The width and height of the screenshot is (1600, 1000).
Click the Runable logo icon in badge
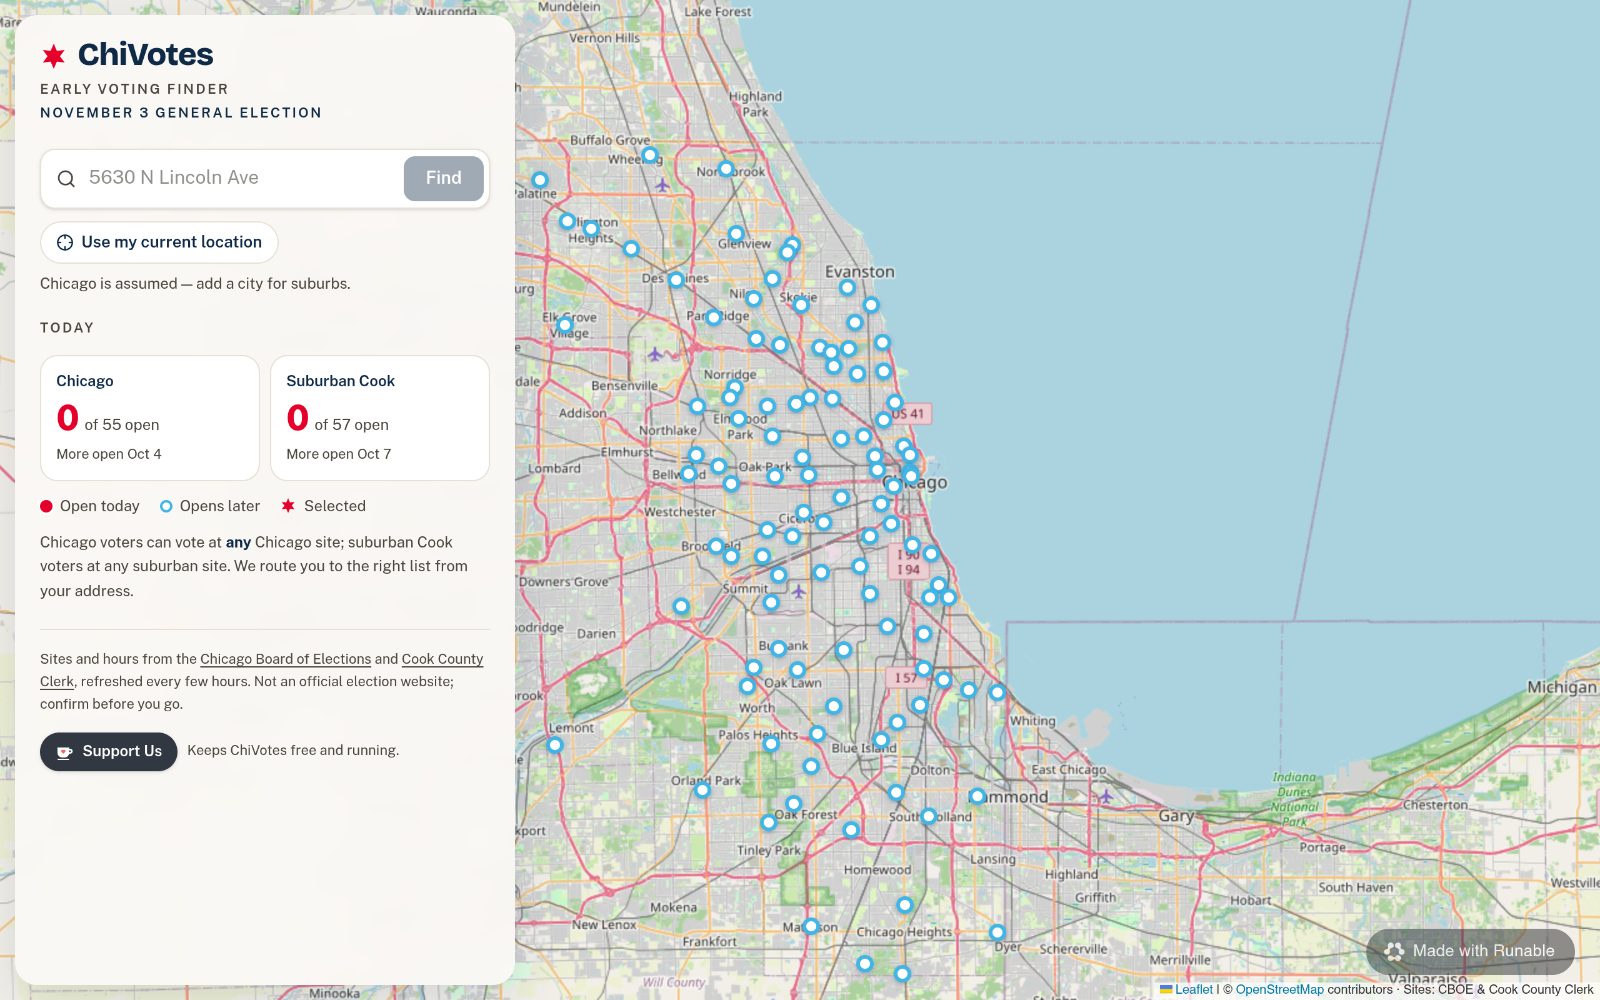[1395, 951]
